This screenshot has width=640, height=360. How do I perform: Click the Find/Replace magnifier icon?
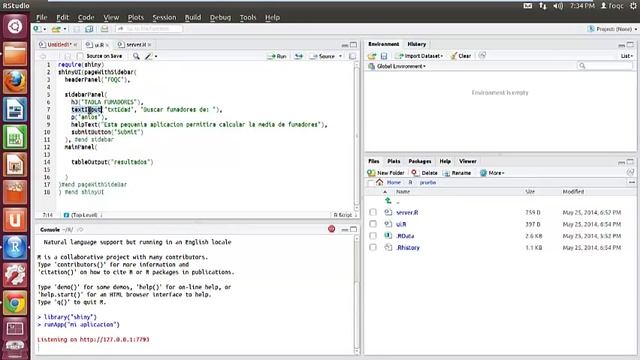coord(136,56)
